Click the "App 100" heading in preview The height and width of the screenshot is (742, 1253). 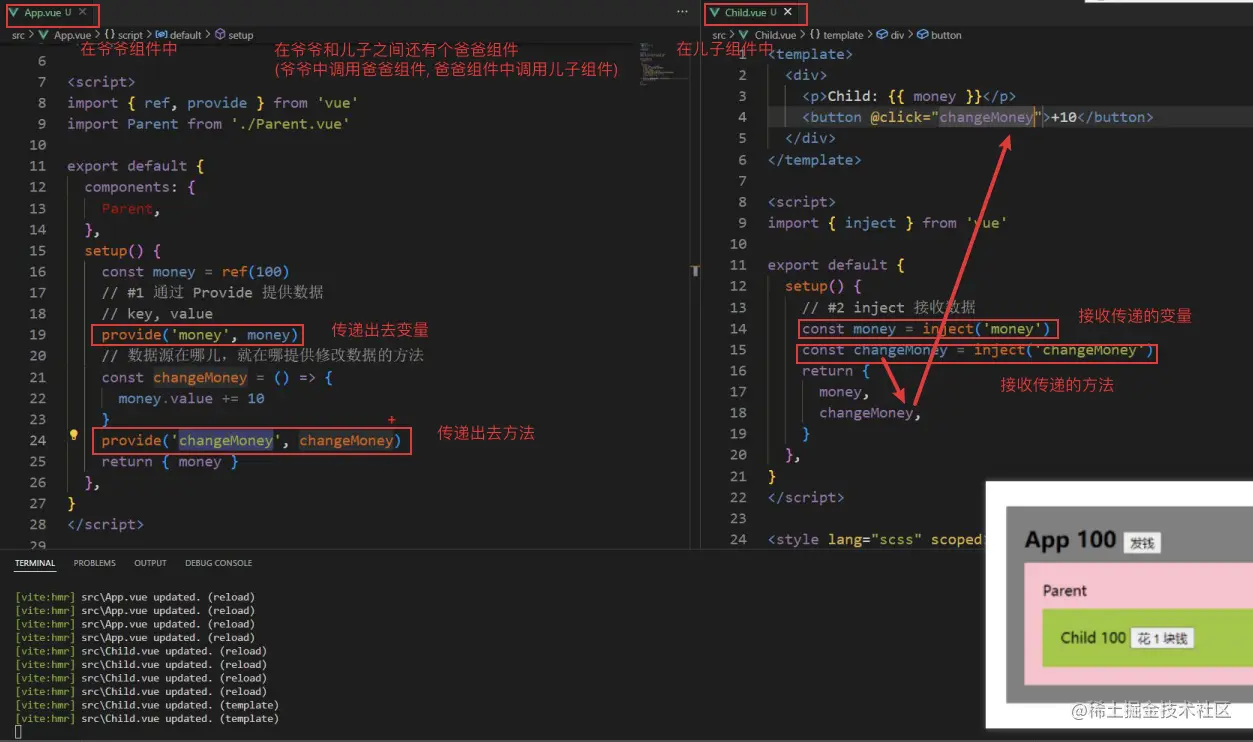click(1070, 540)
